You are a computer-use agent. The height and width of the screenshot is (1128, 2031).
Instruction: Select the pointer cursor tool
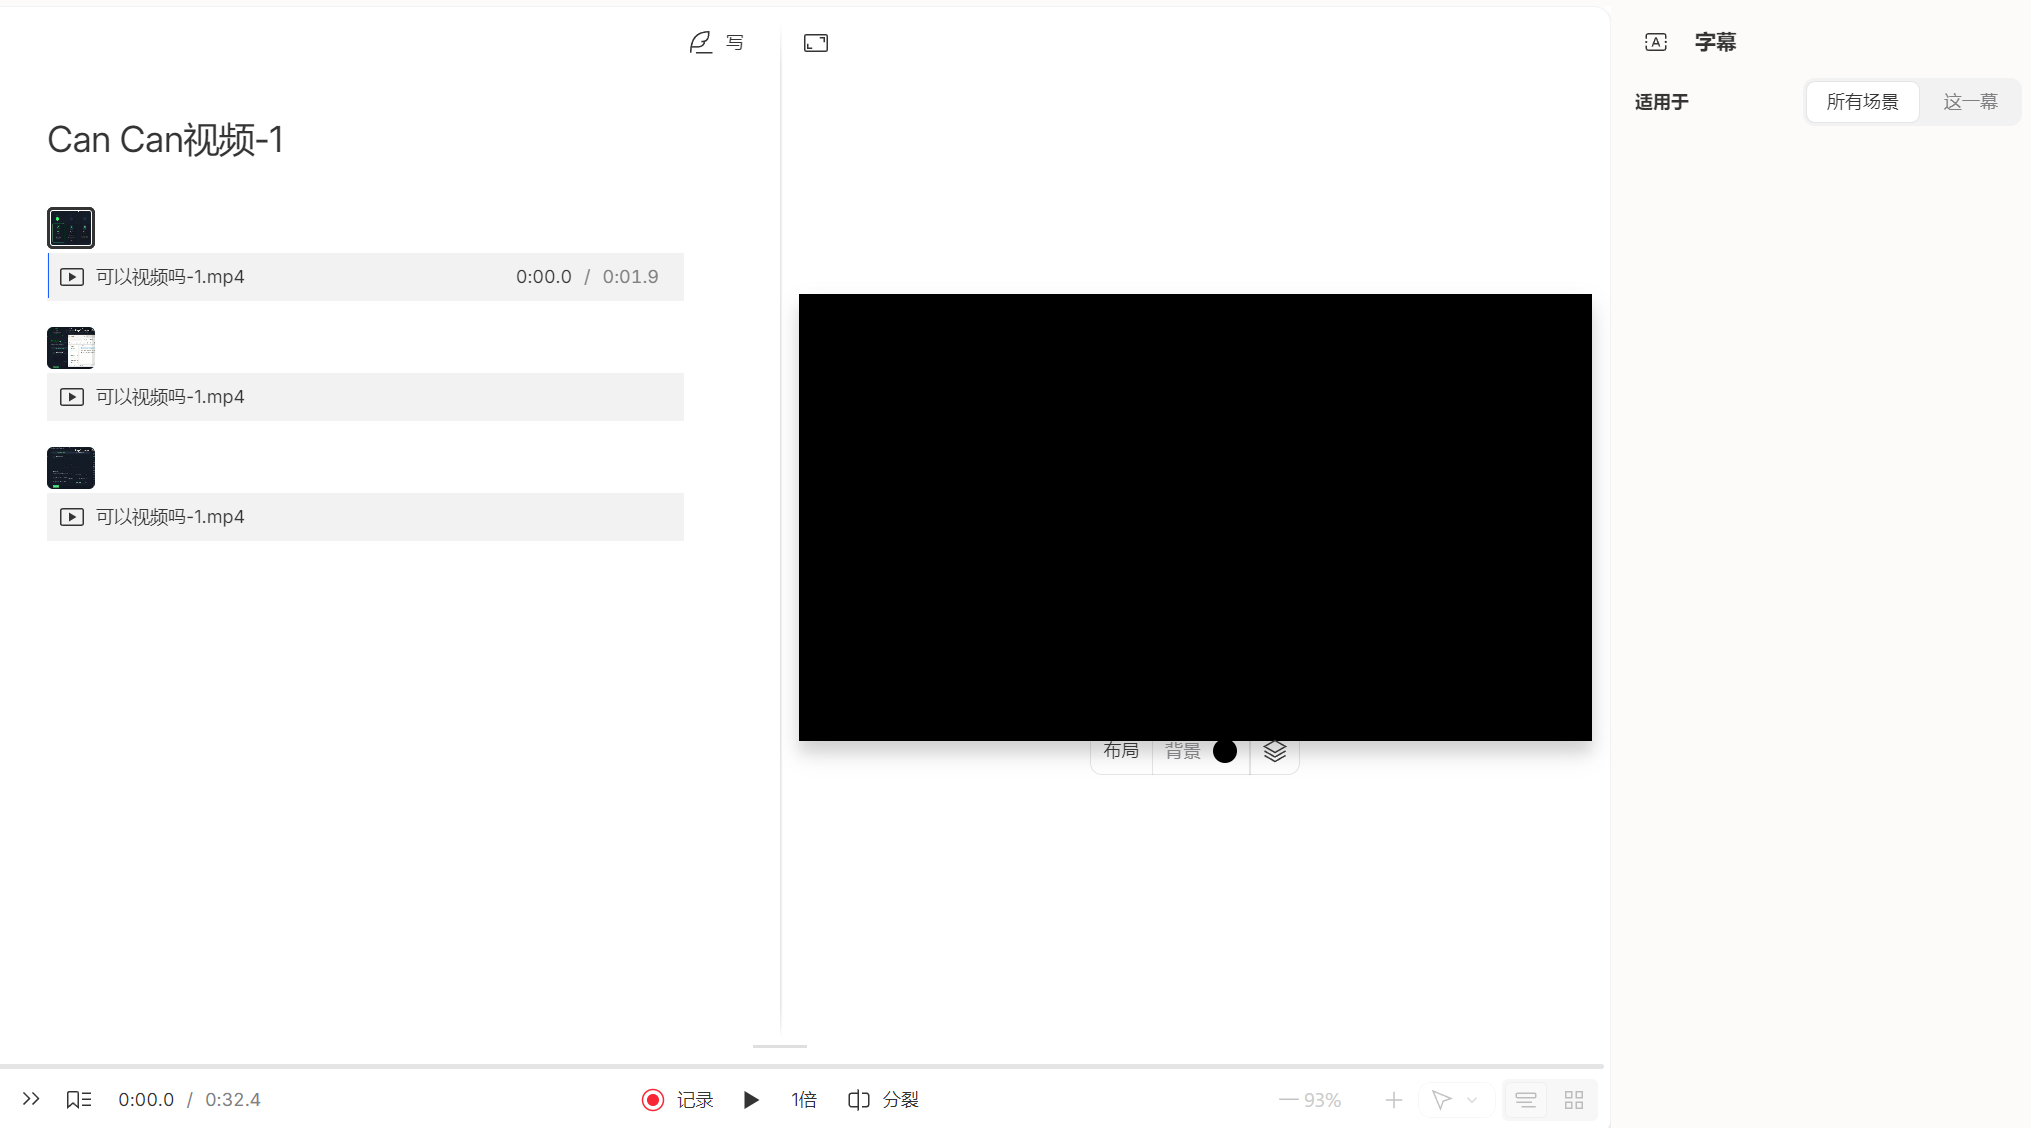(1441, 1100)
